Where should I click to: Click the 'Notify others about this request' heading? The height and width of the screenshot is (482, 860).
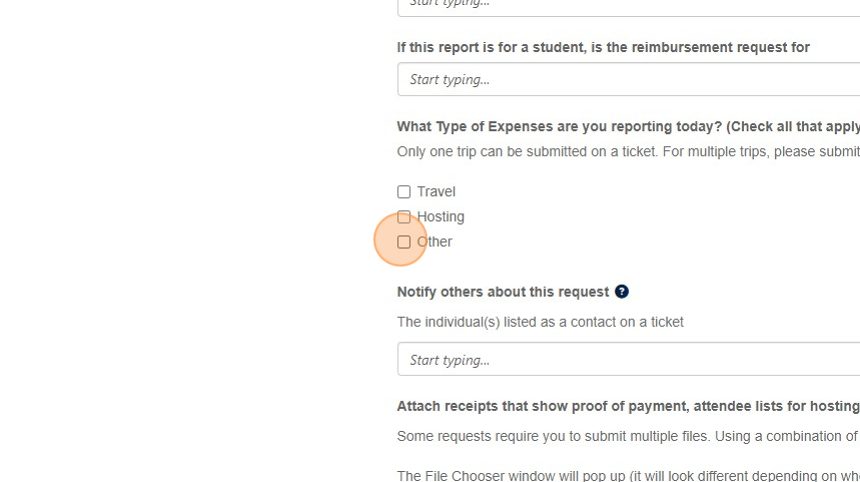coord(503,292)
